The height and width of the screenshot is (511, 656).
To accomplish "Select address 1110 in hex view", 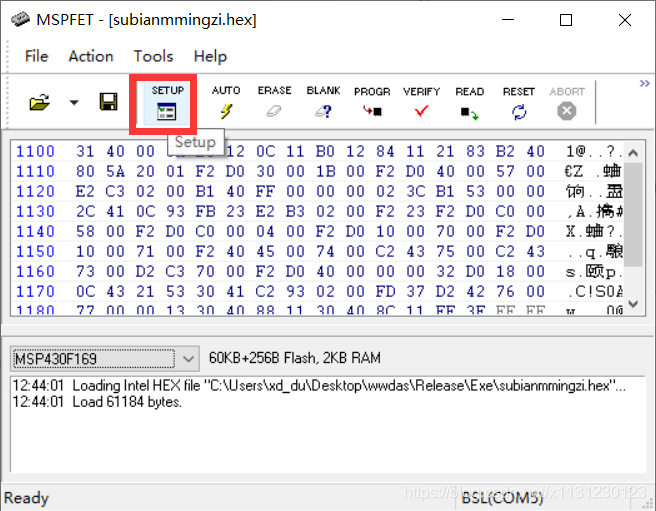I will pos(35,171).
